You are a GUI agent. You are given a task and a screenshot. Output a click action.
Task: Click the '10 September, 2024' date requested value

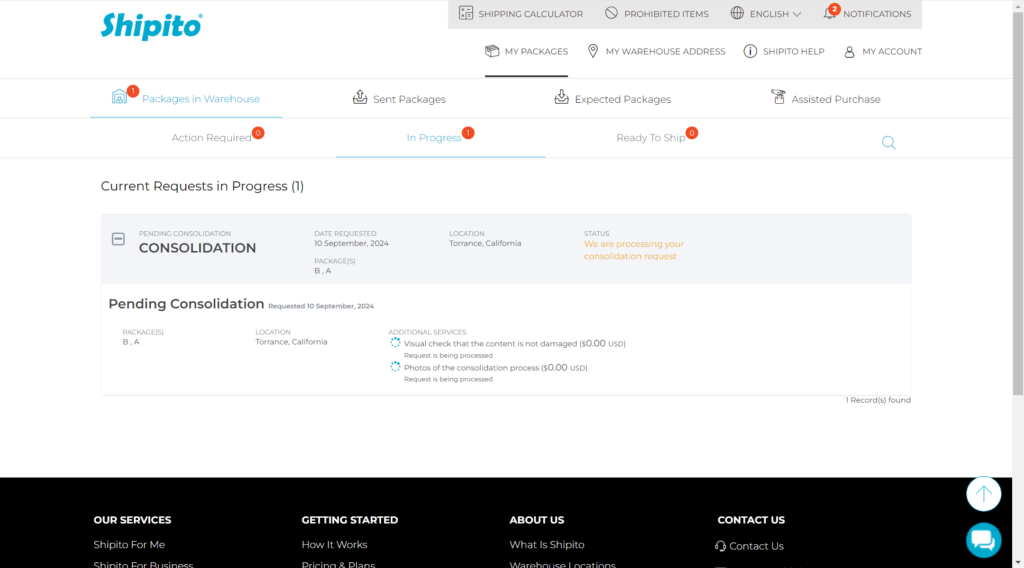pyautogui.click(x=351, y=244)
